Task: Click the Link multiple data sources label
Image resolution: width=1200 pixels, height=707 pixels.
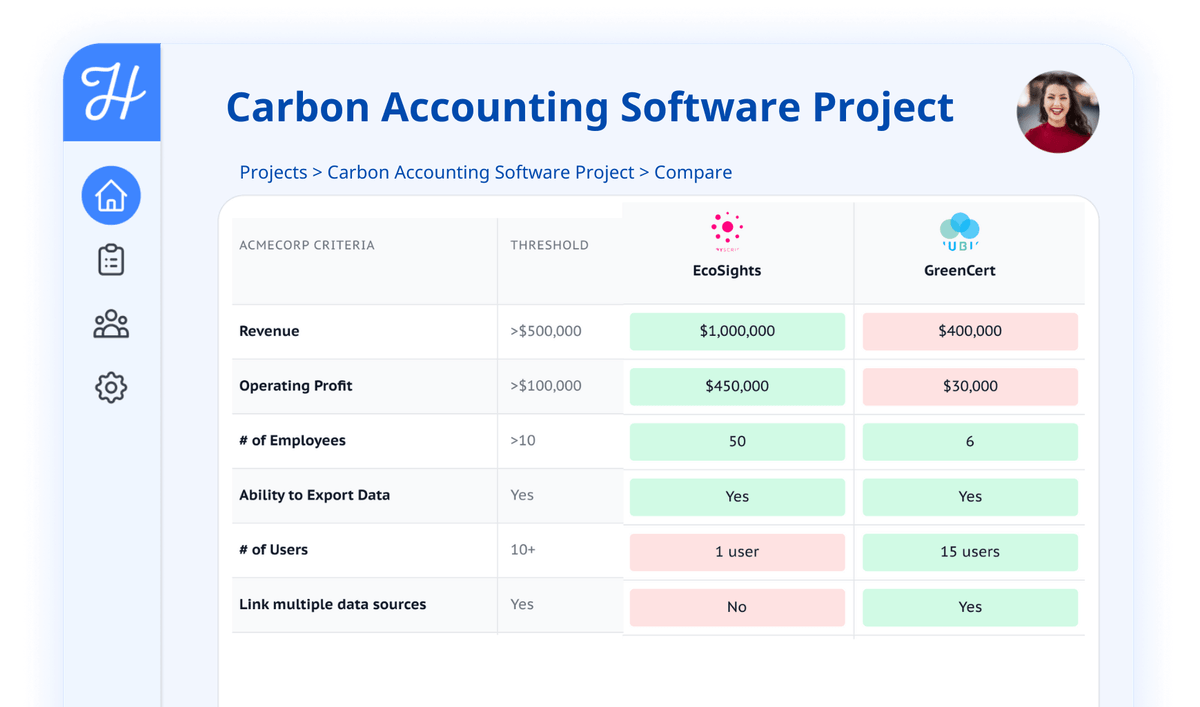Action: (x=332, y=604)
